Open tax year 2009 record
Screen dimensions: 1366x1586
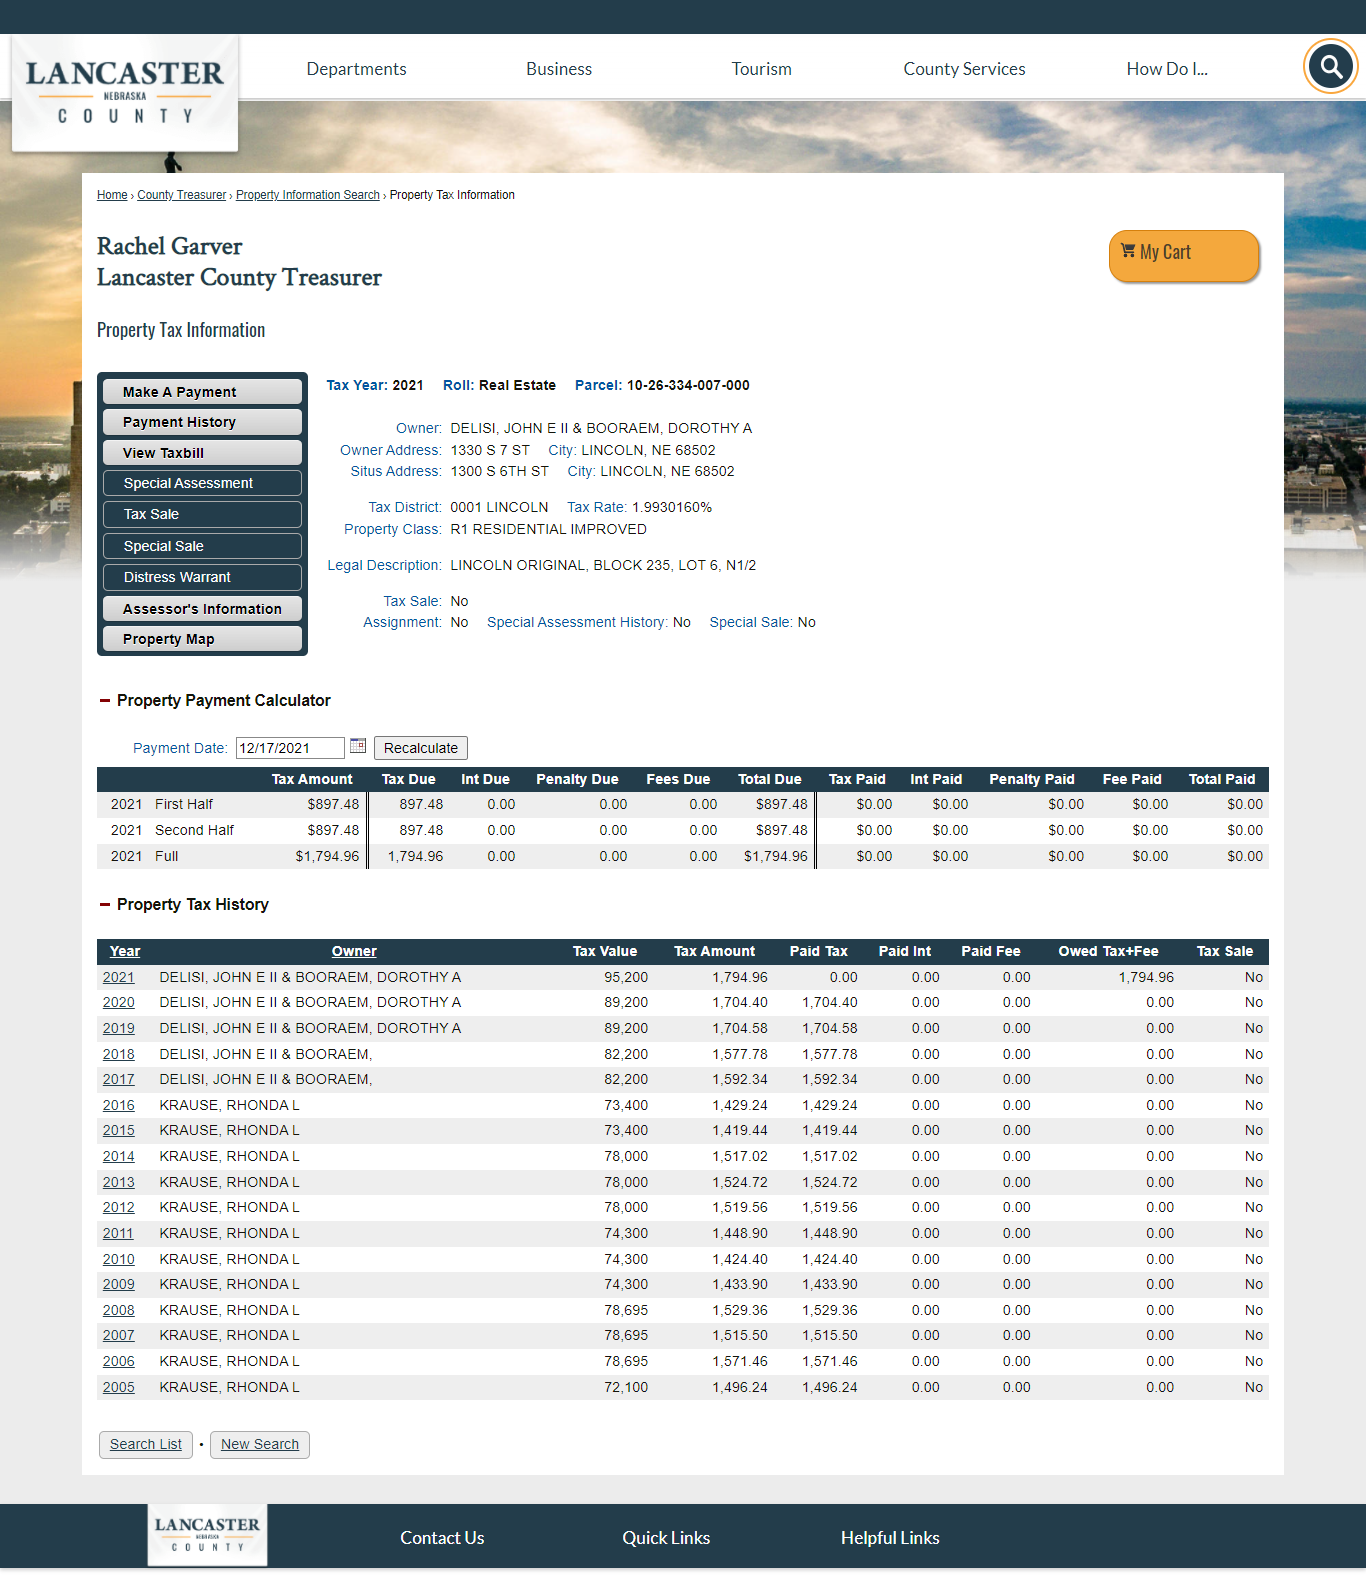(118, 1284)
